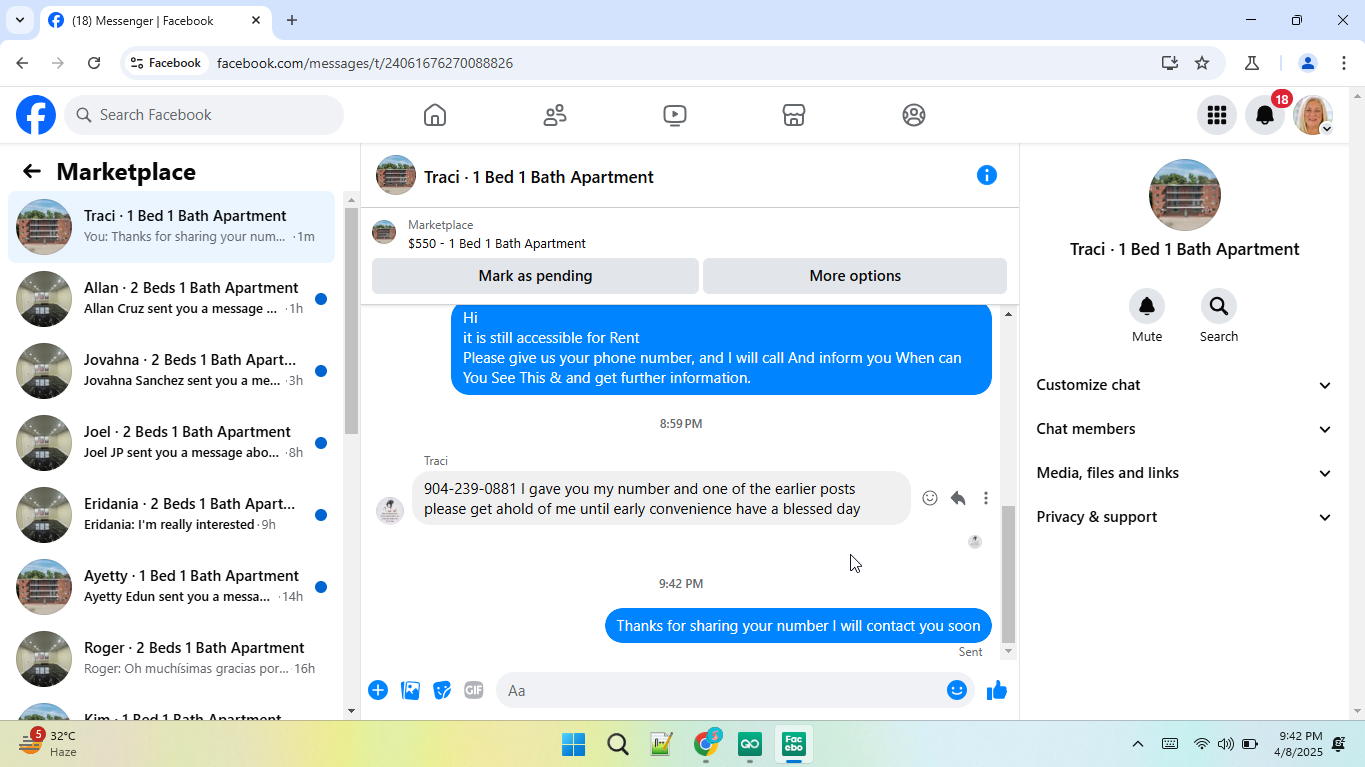
Task: Open the Jovahna conversation
Action: [x=172, y=371]
